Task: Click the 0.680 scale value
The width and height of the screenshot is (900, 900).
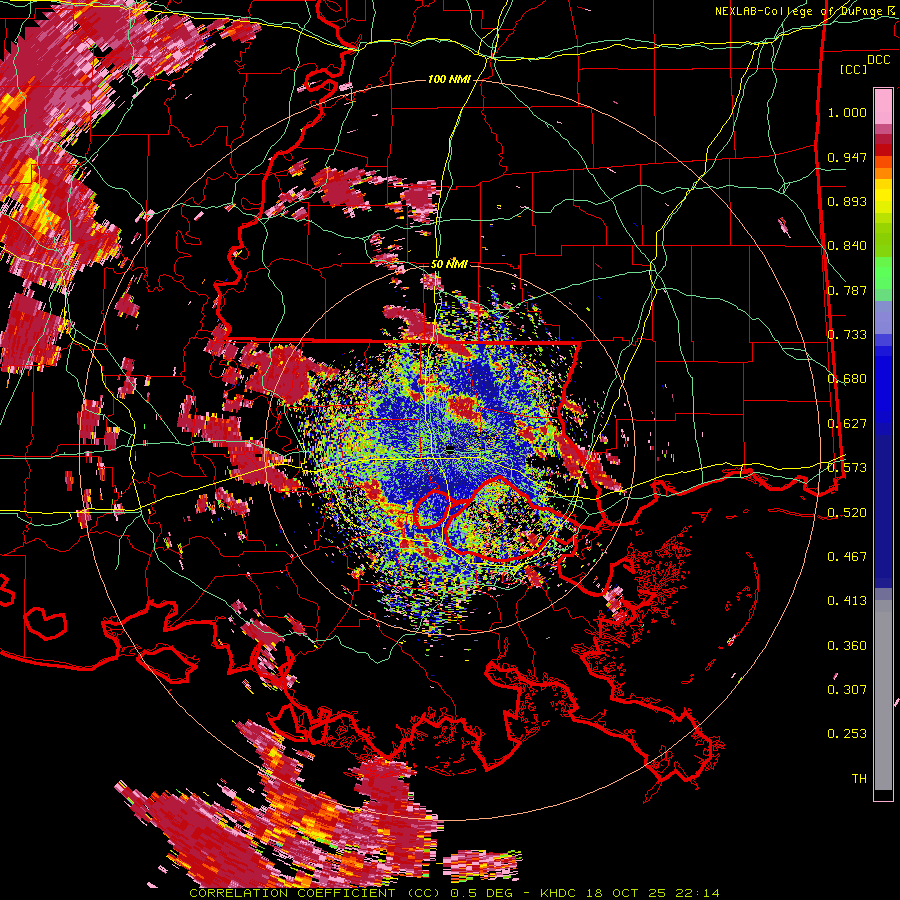Action: pyautogui.click(x=847, y=379)
